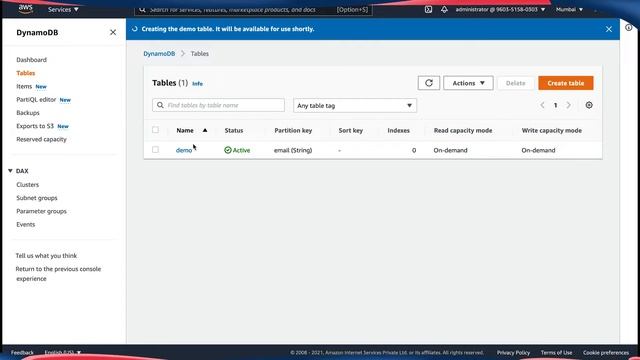Open Items in sidebar
Screen dimensions: 640x360
(24, 86)
